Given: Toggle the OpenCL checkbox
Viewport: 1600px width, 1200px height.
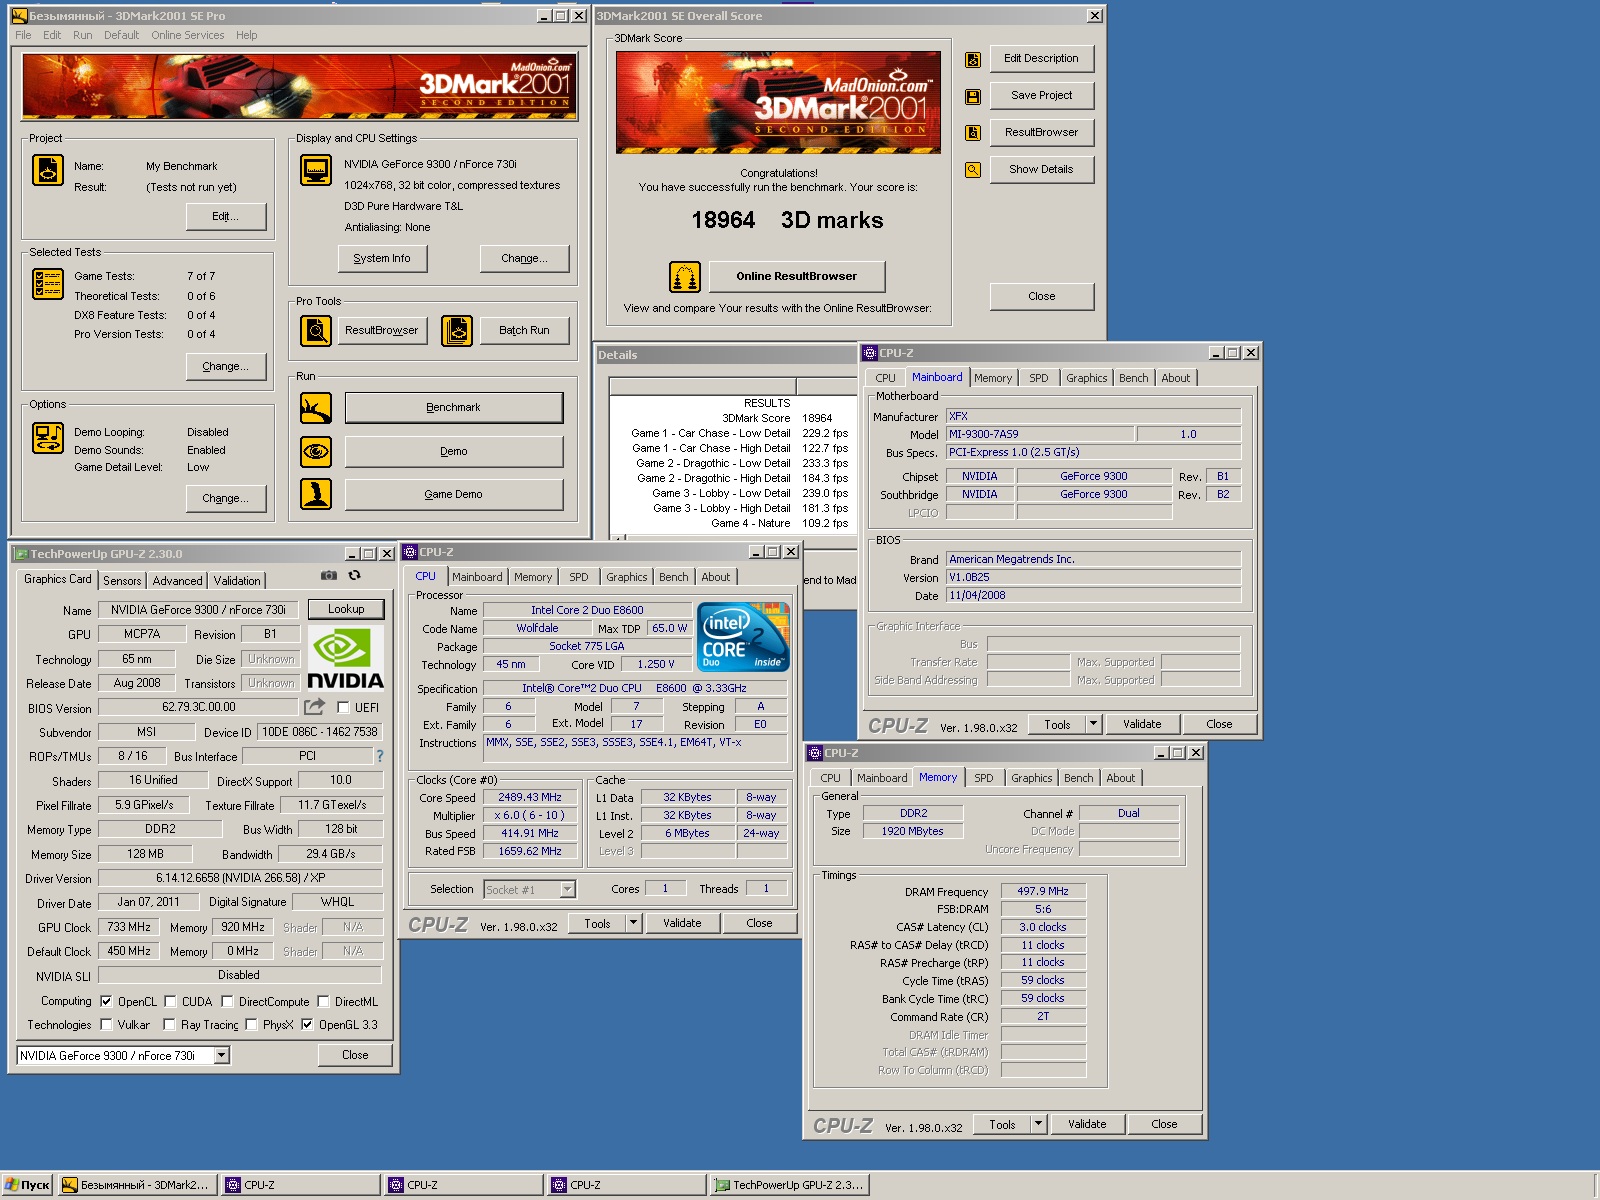Looking at the screenshot, I should [x=106, y=1001].
